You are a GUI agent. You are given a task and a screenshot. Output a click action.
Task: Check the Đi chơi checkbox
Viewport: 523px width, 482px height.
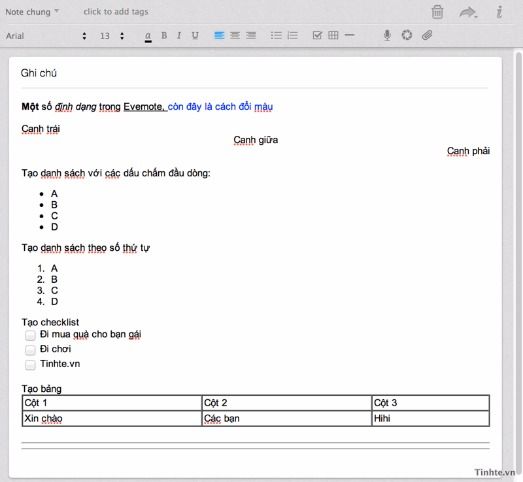point(30,350)
